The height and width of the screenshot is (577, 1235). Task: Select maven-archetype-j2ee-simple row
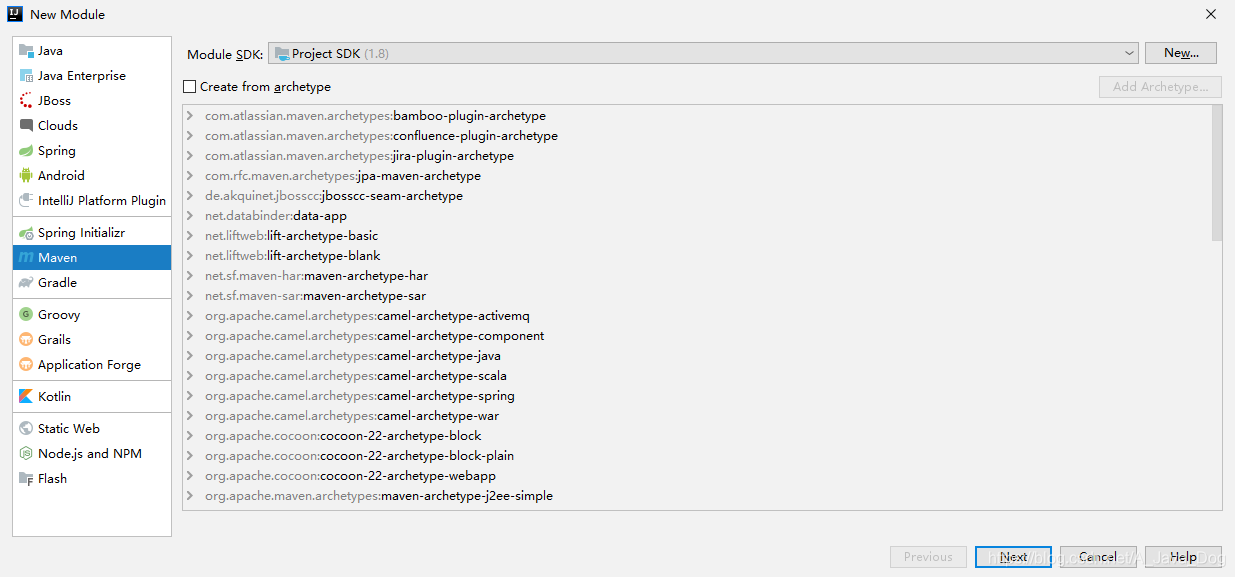coord(696,496)
